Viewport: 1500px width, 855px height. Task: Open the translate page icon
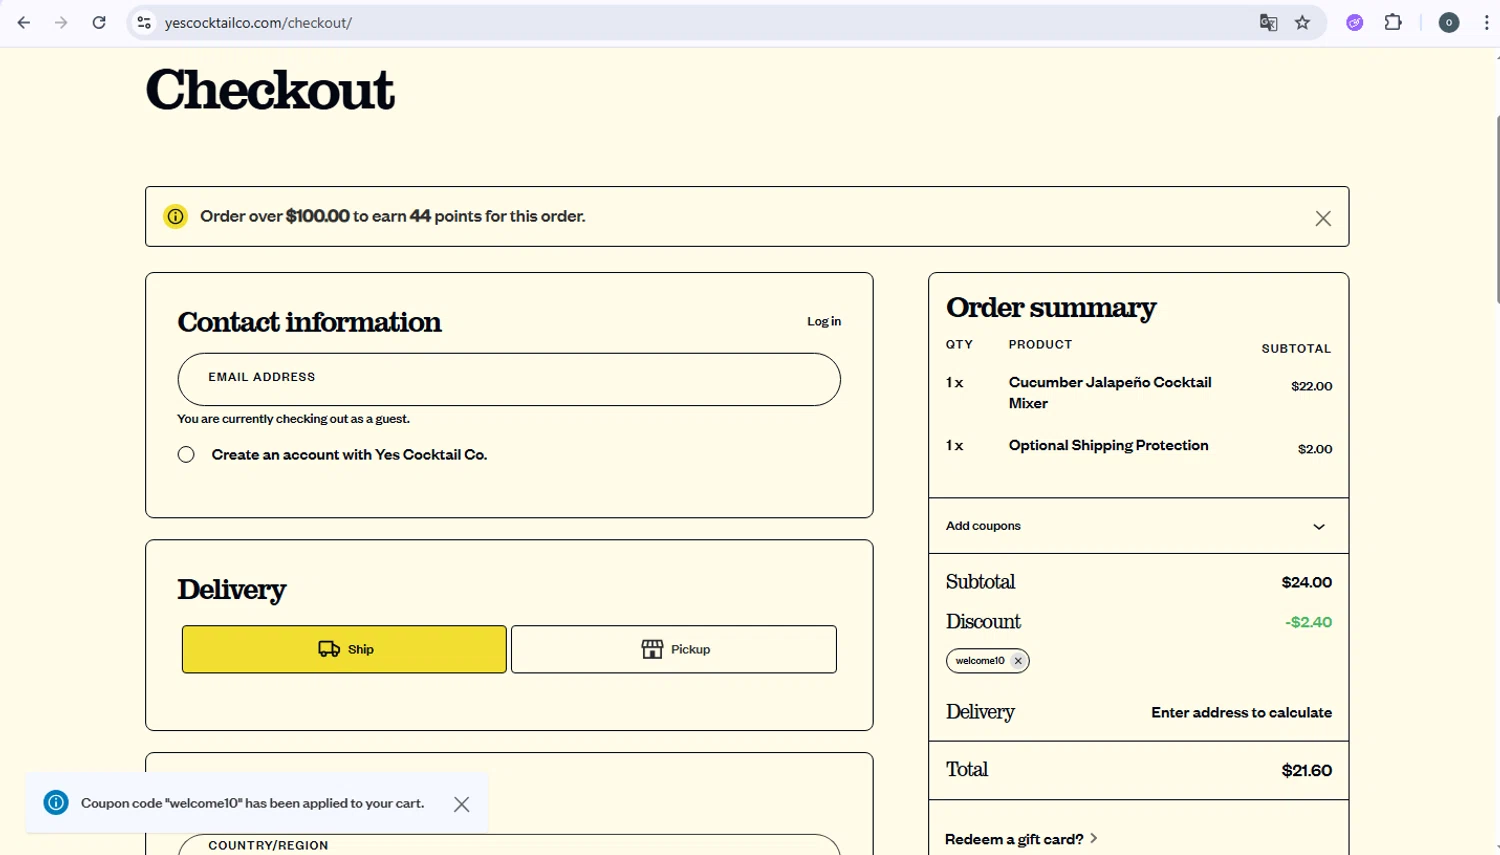(x=1268, y=22)
